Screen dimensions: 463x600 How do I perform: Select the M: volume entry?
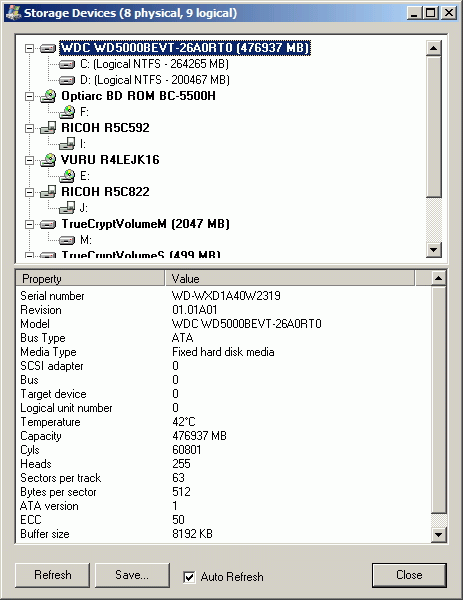coord(86,240)
